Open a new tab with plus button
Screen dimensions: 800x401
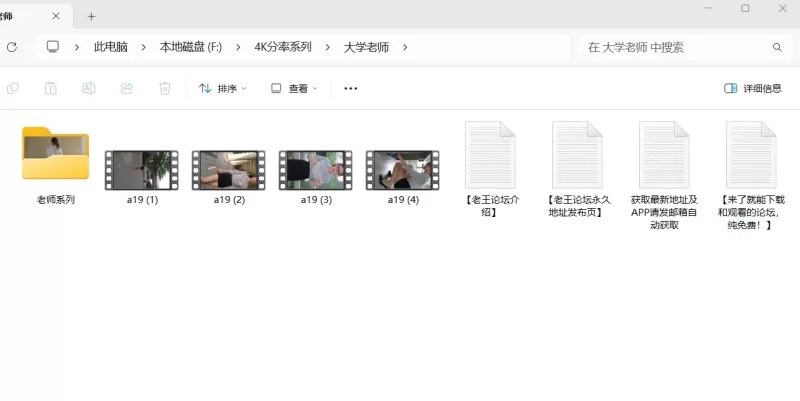tap(91, 16)
